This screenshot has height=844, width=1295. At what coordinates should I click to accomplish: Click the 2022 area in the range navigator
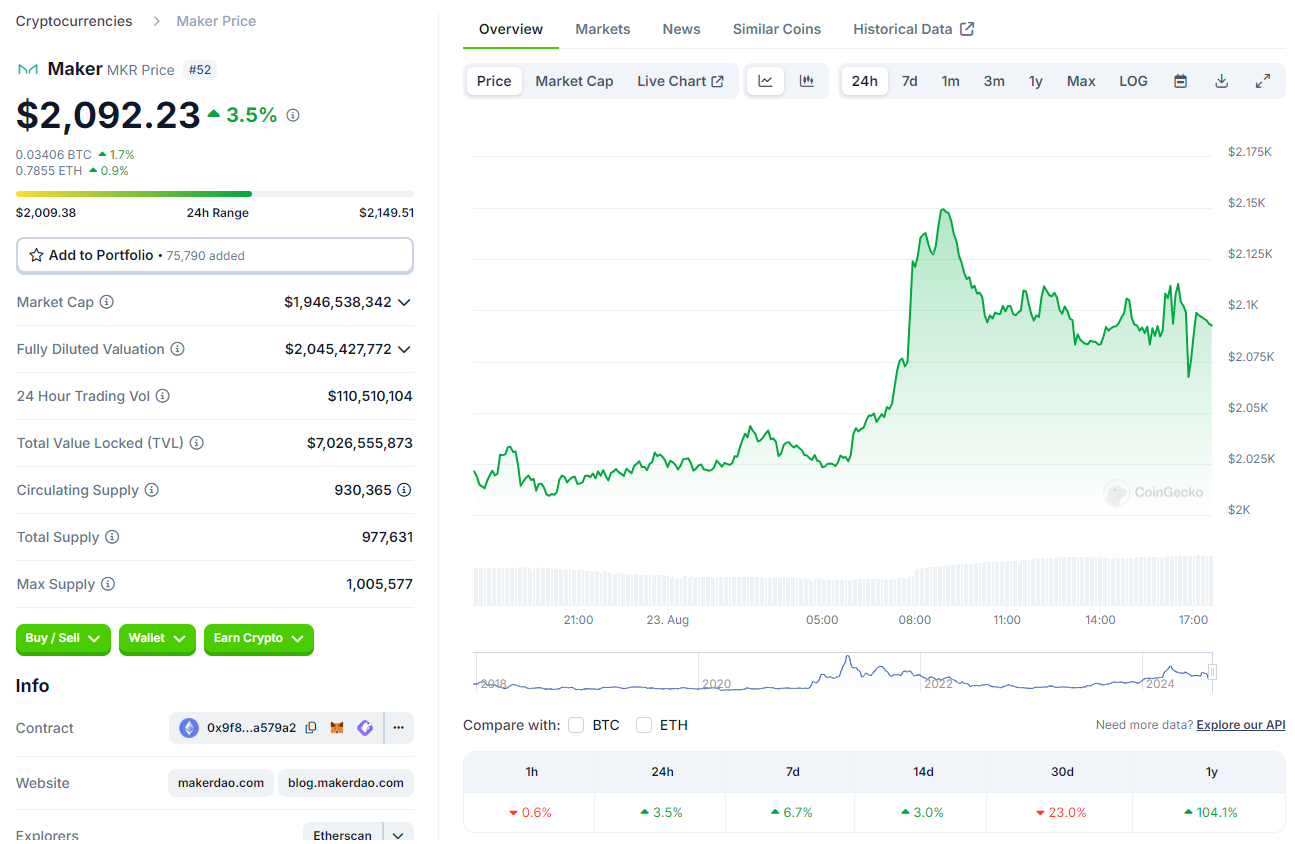(938, 684)
